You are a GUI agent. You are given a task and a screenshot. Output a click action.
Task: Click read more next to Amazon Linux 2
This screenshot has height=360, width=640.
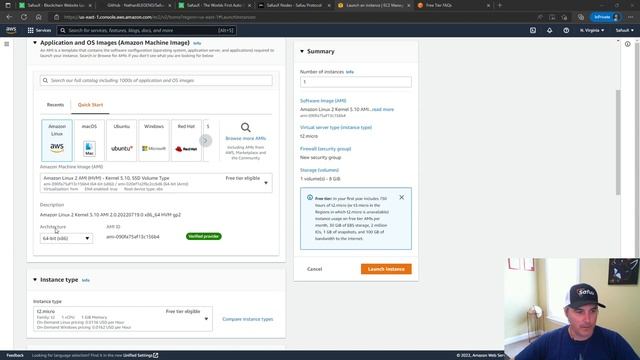coord(383,109)
